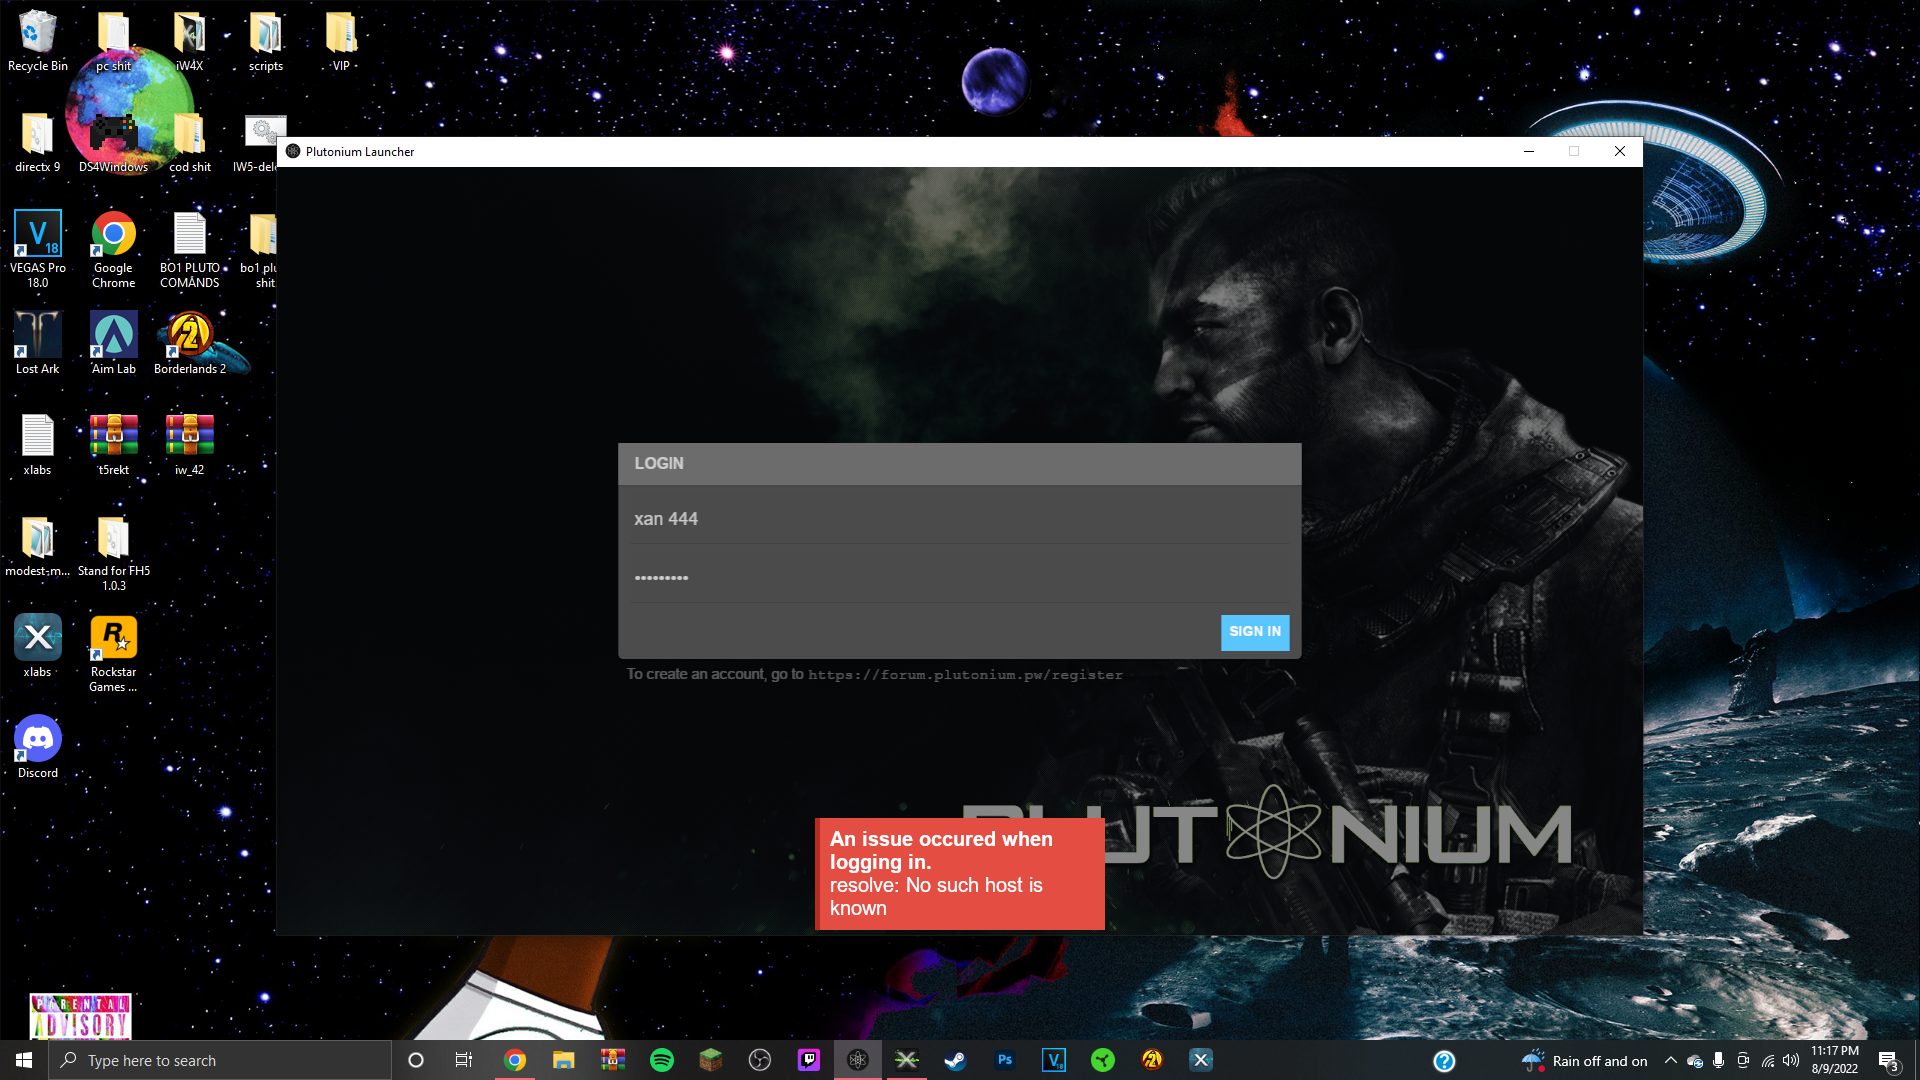
Task: Open Twitch from the taskbar
Action: pos(809,1060)
